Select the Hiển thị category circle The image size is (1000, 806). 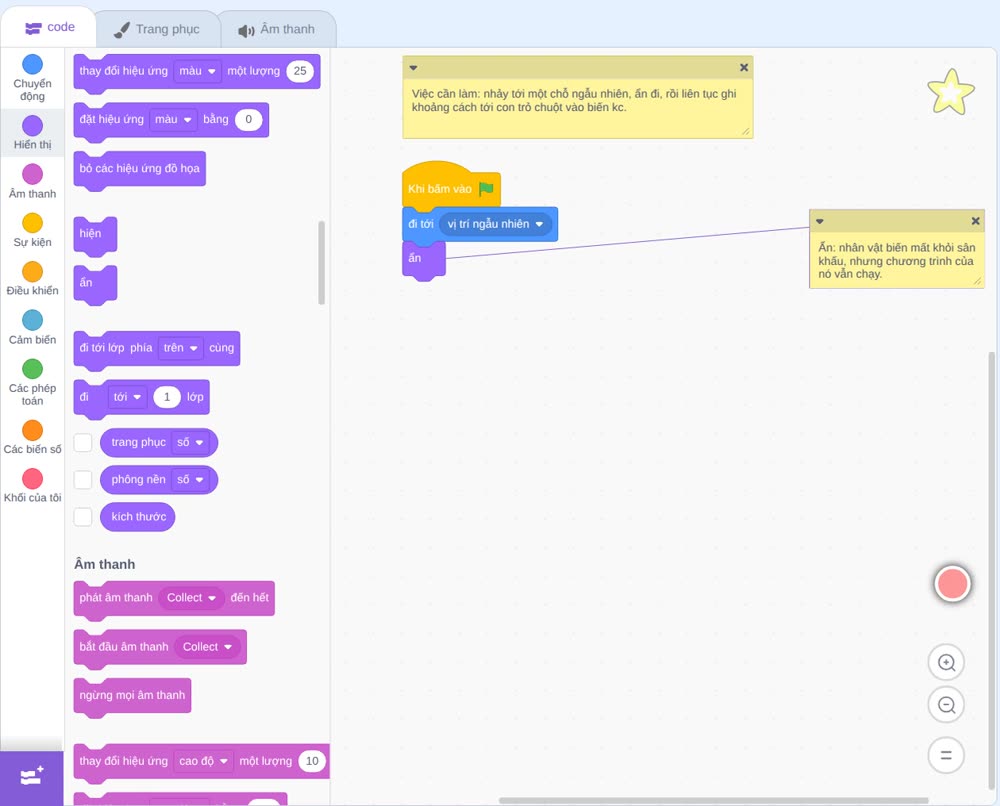tap(33, 126)
